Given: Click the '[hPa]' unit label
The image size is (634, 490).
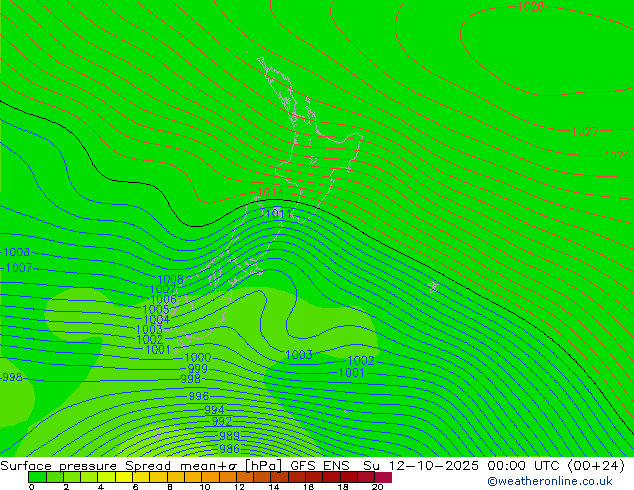Looking at the screenshot, I should coord(263,466).
